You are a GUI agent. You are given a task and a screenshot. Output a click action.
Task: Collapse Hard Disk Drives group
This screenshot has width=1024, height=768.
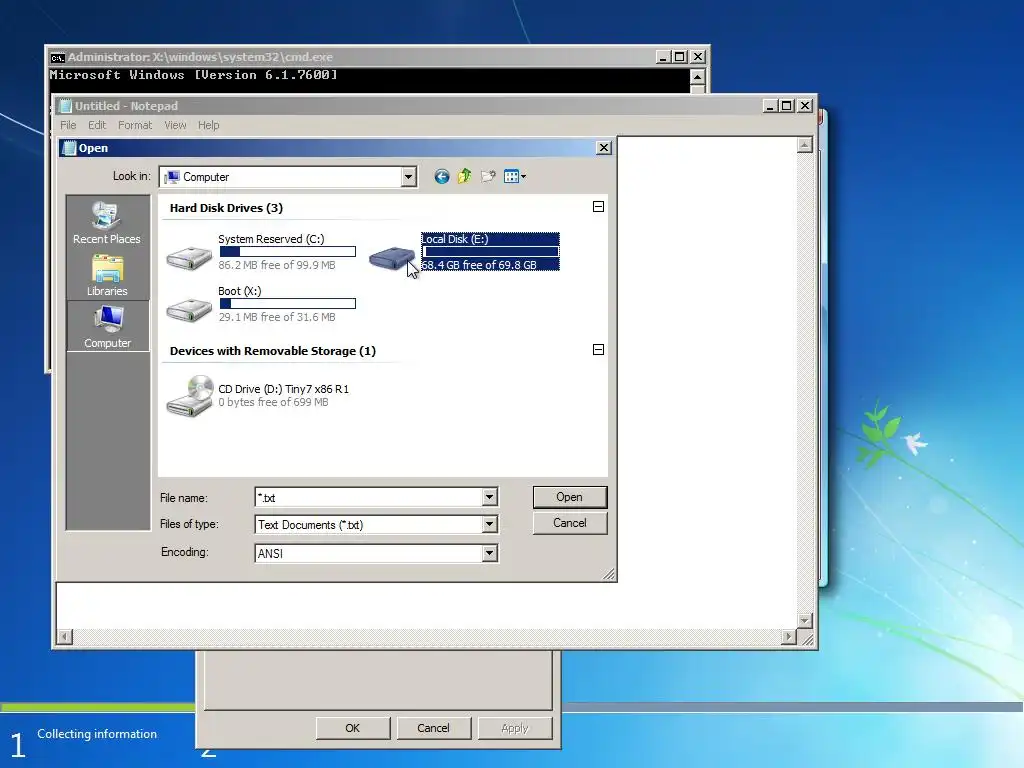point(598,207)
